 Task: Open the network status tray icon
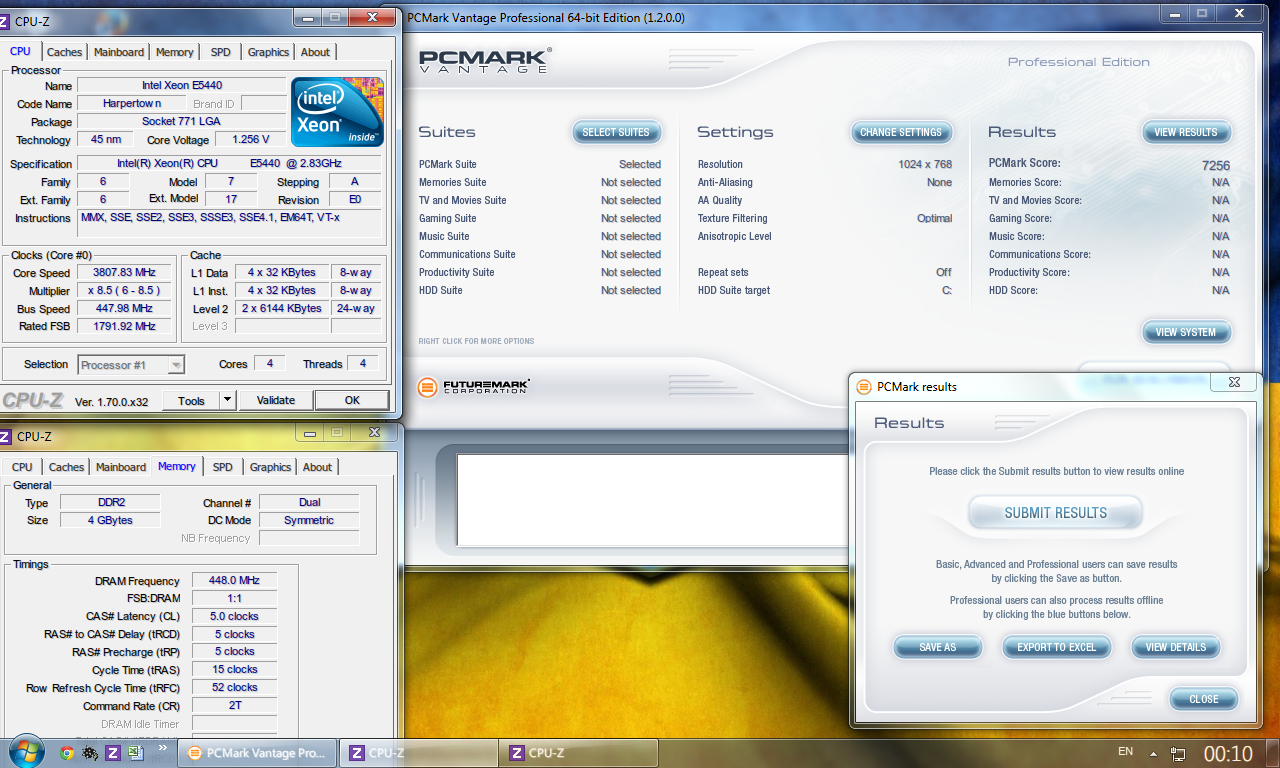[x=1178, y=753]
